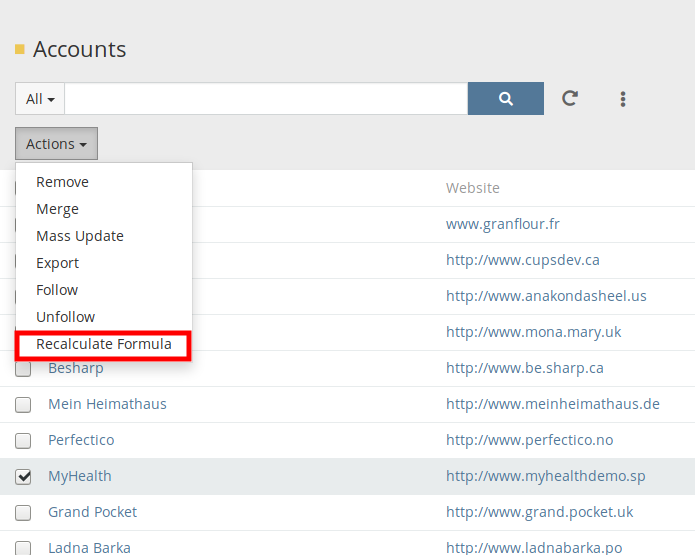The image size is (695, 555).
Task: Sort by Website column header
Action: [x=472, y=188]
